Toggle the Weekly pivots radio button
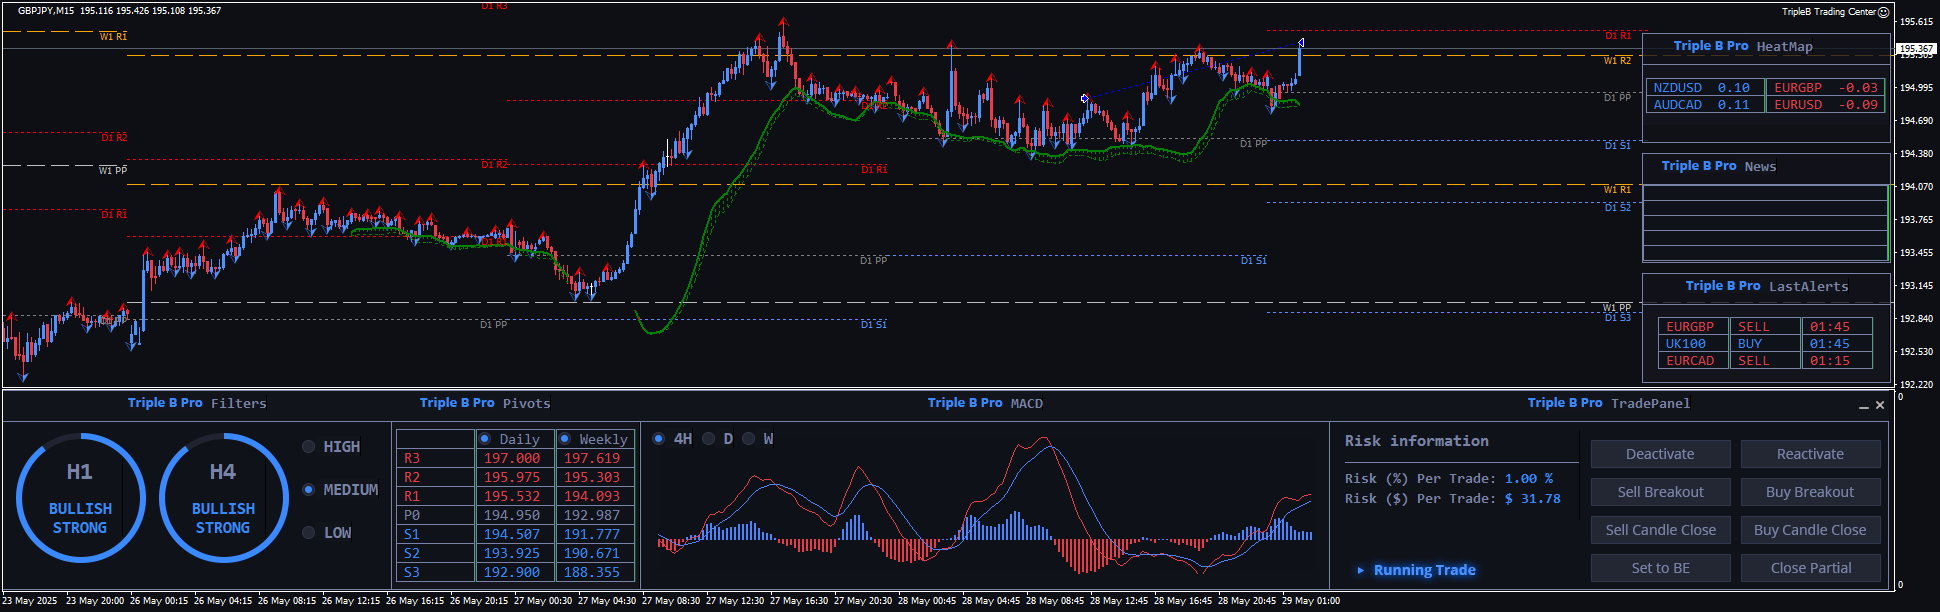 click(565, 439)
